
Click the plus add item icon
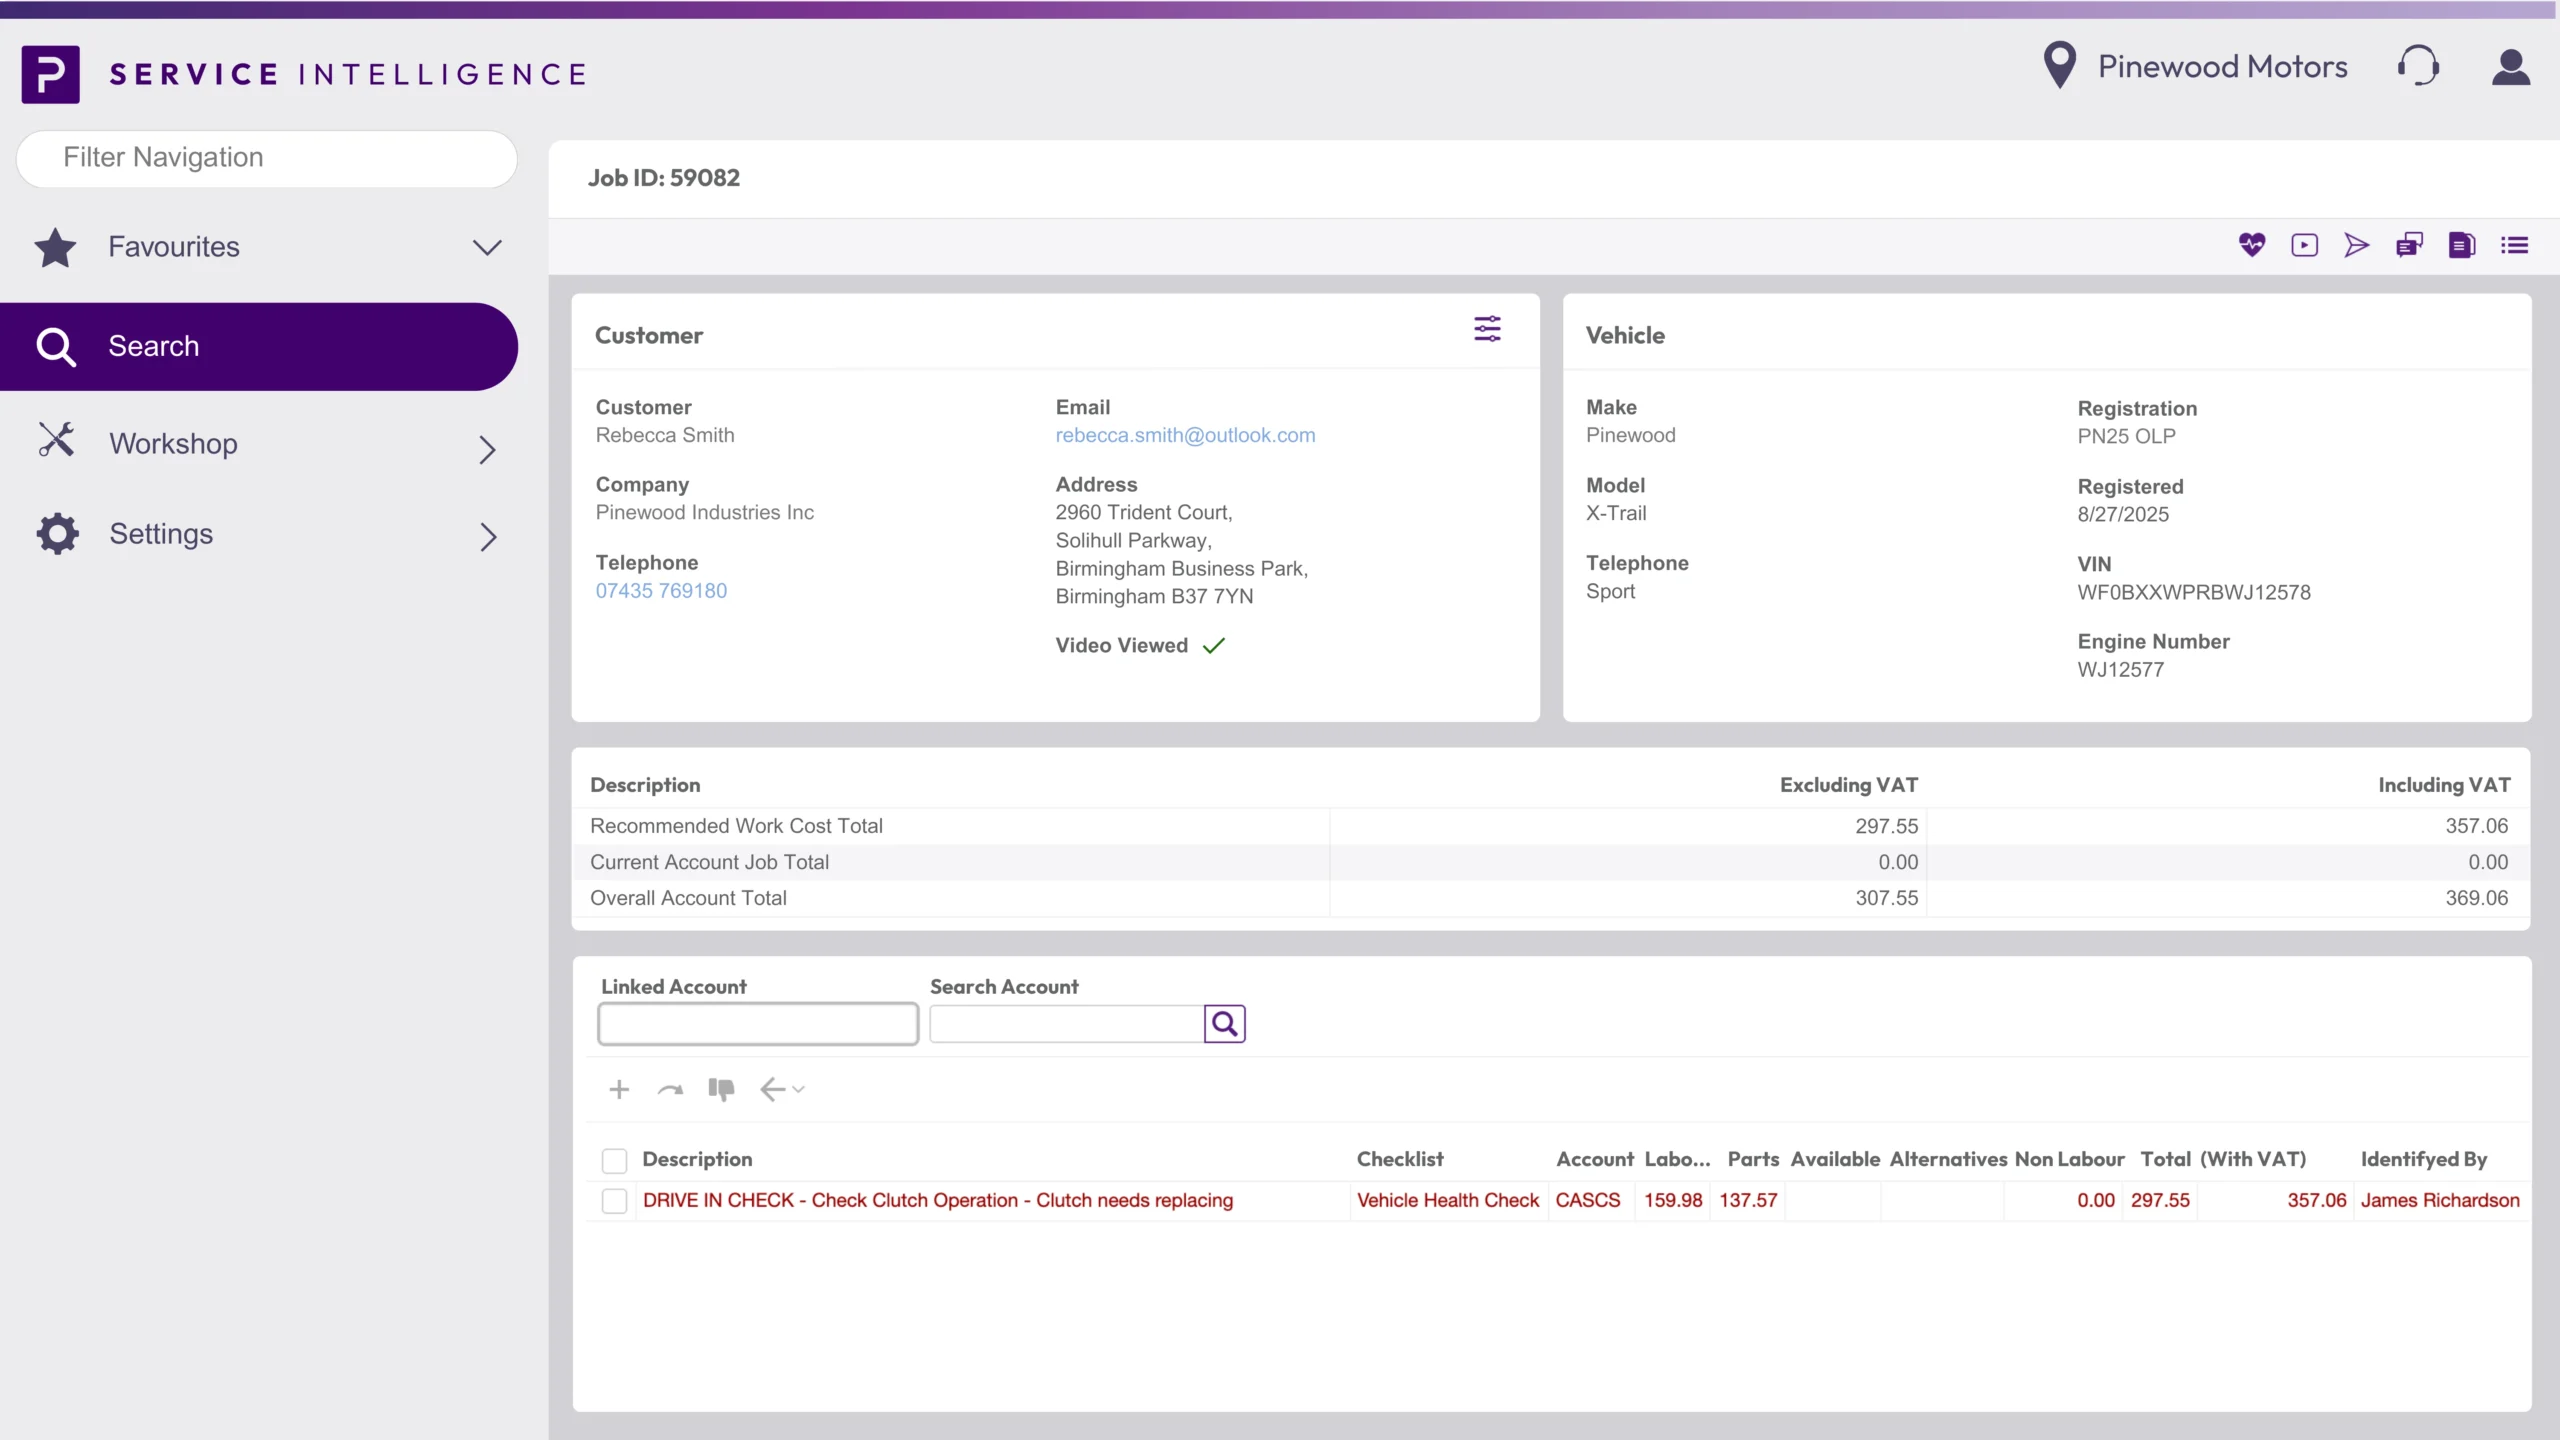[619, 1089]
